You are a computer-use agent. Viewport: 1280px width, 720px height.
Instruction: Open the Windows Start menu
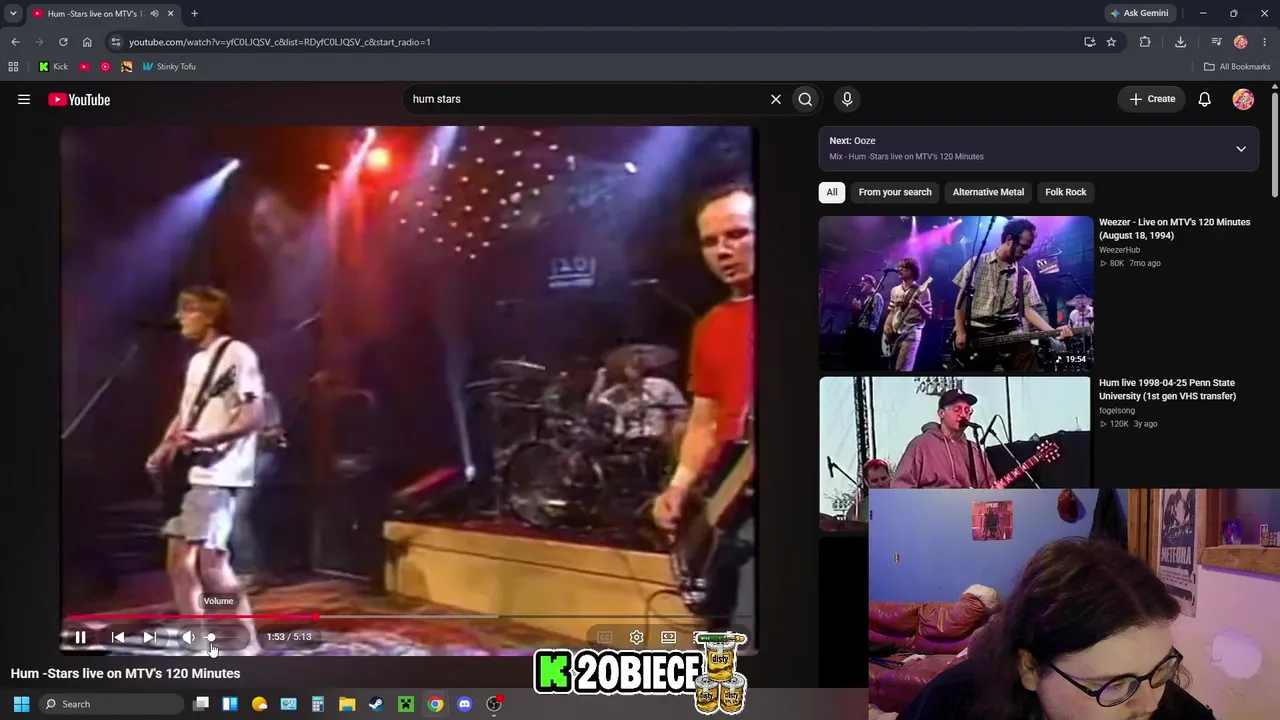pyautogui.click(x=21, y=704)
